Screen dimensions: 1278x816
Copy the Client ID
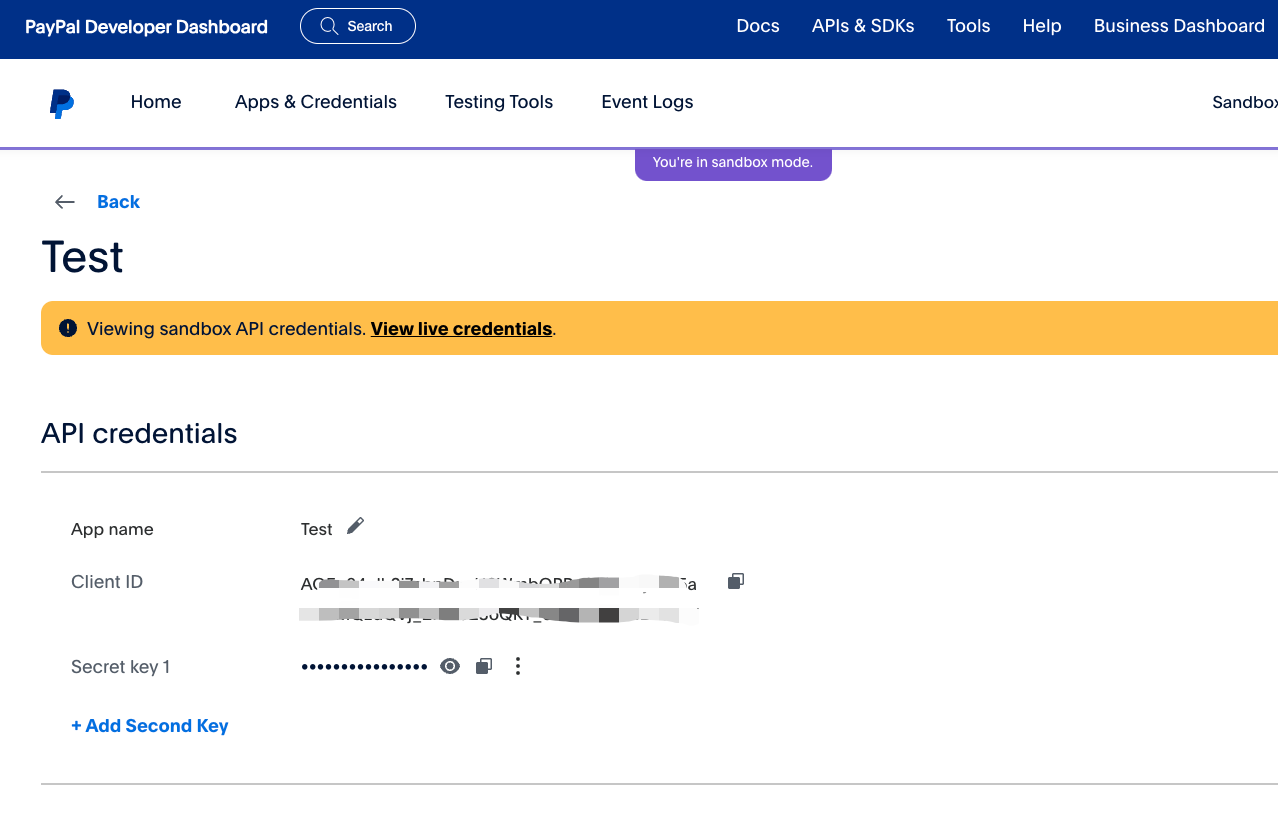pyautogui.click(x=736, y=581)
